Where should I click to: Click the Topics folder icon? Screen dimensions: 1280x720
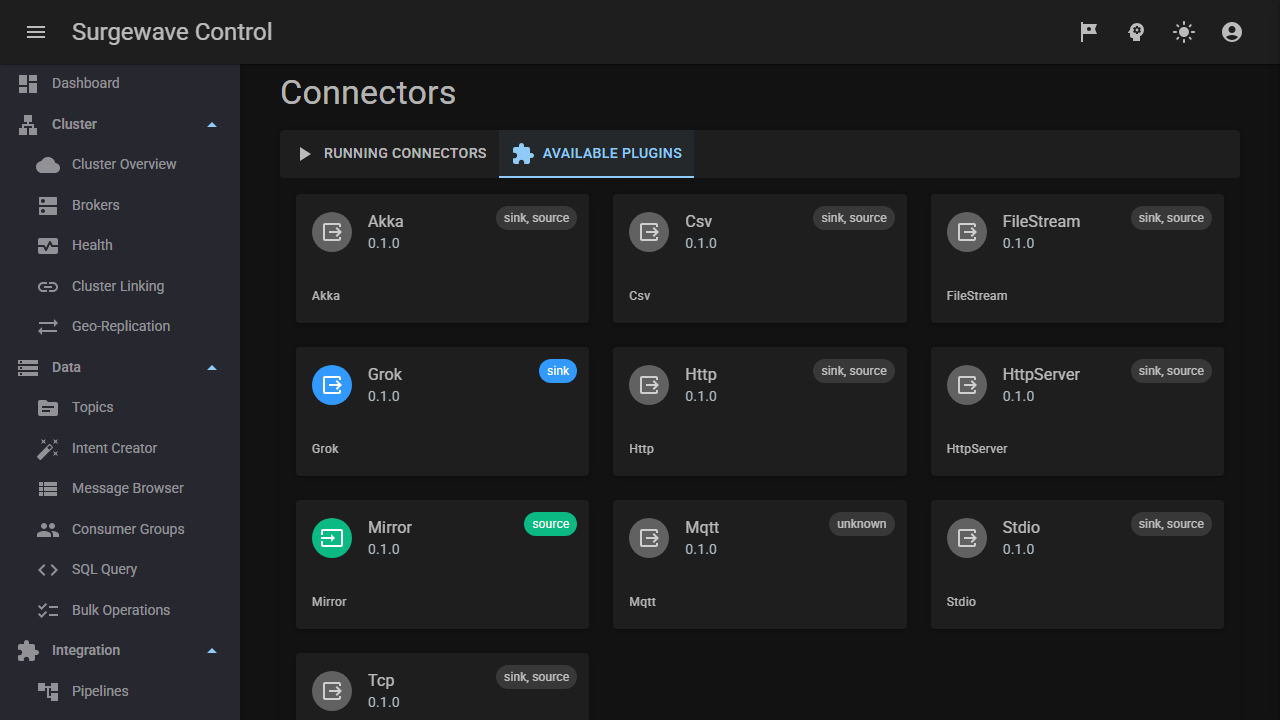[48, 408]
